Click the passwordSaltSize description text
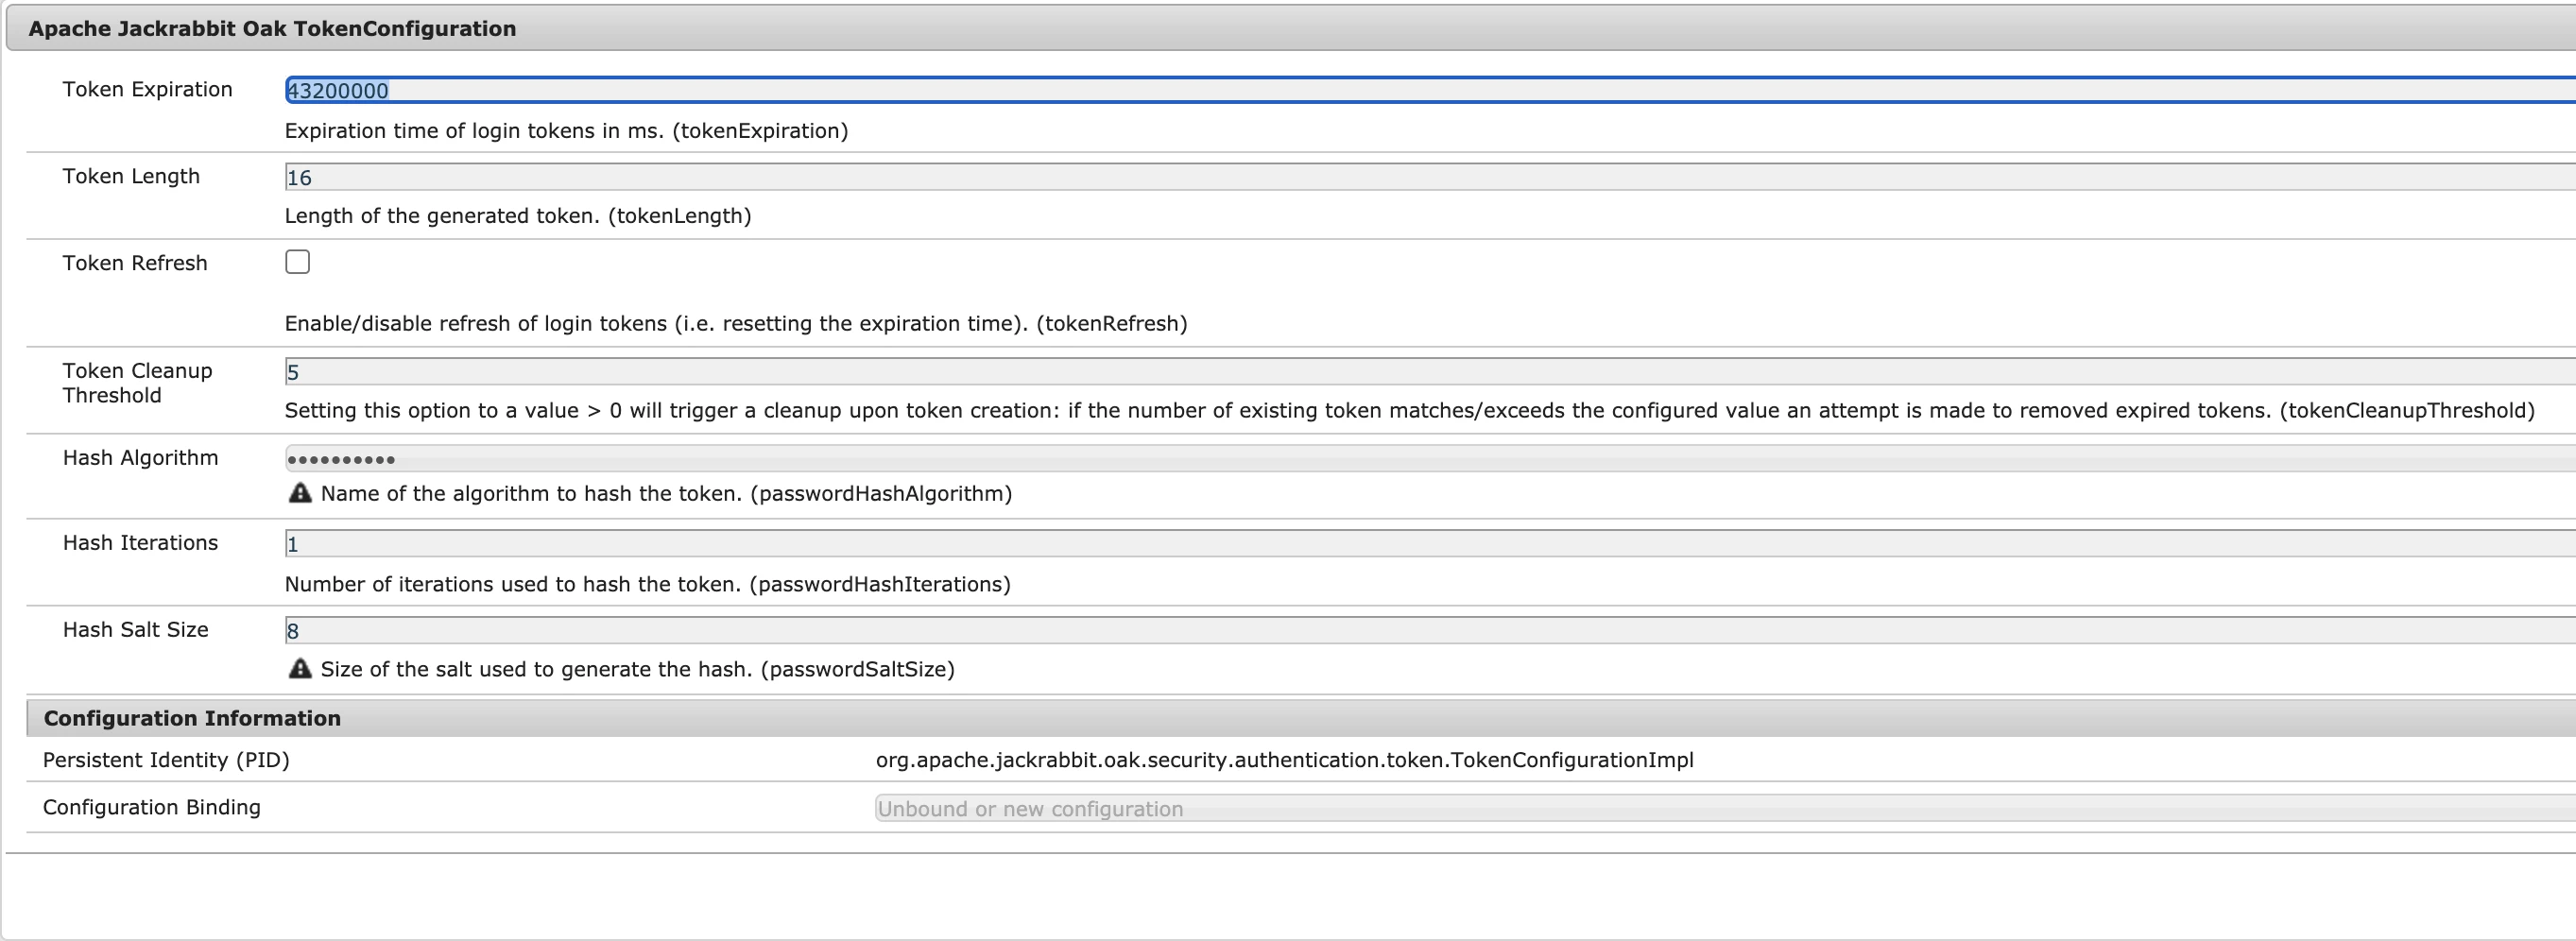This screenshot has height=941, width=2576. (638, 669)
